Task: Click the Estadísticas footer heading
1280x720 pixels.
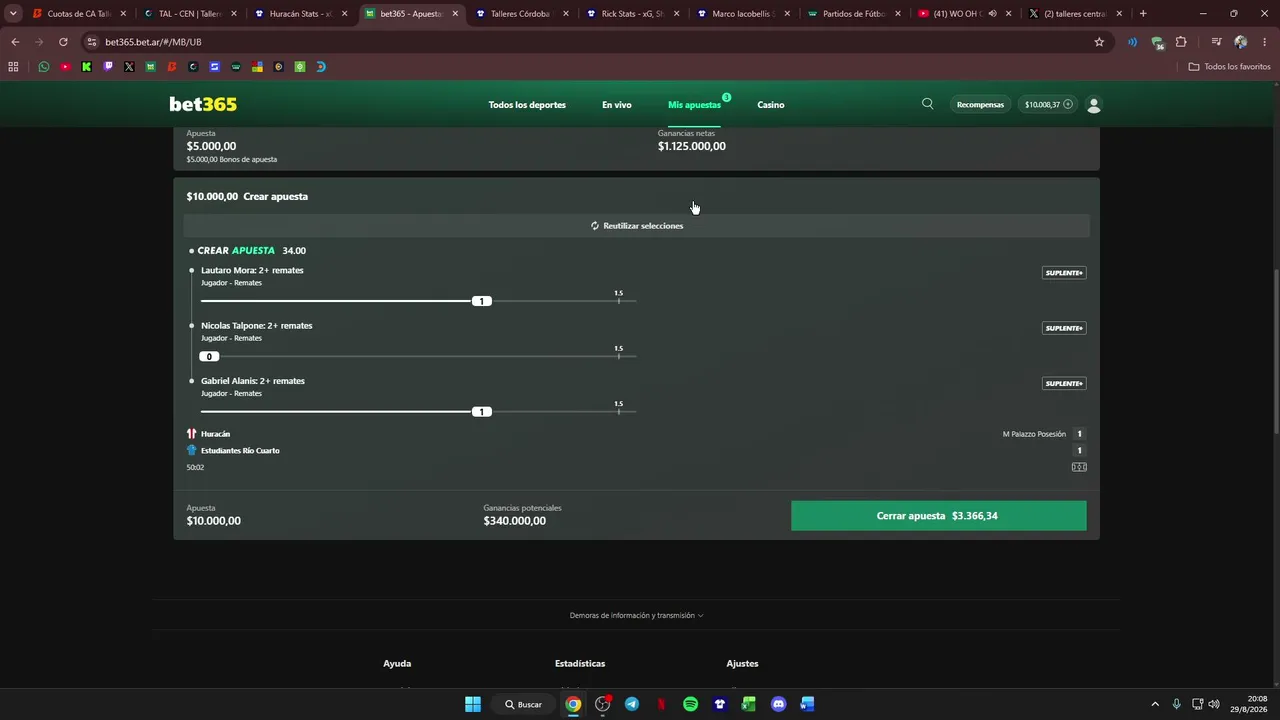Action: (580, 663)
